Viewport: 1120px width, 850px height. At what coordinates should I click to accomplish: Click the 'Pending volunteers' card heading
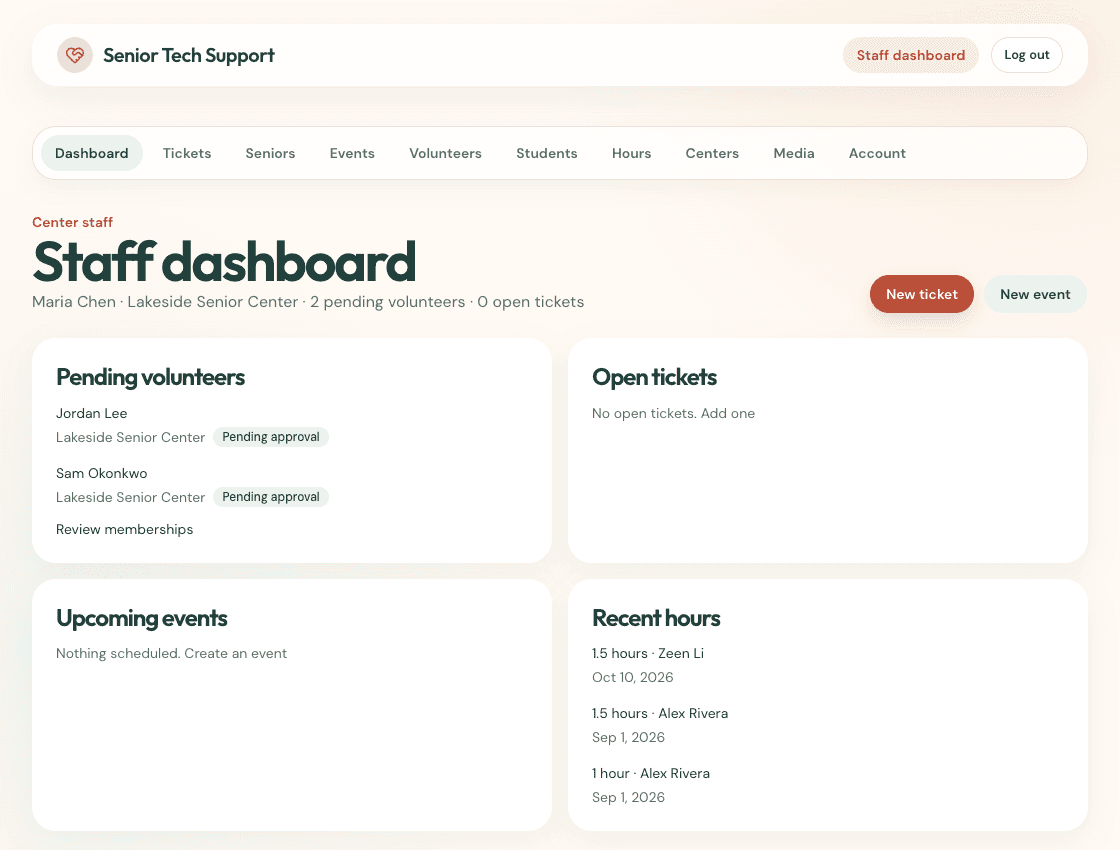coord(151,377)
